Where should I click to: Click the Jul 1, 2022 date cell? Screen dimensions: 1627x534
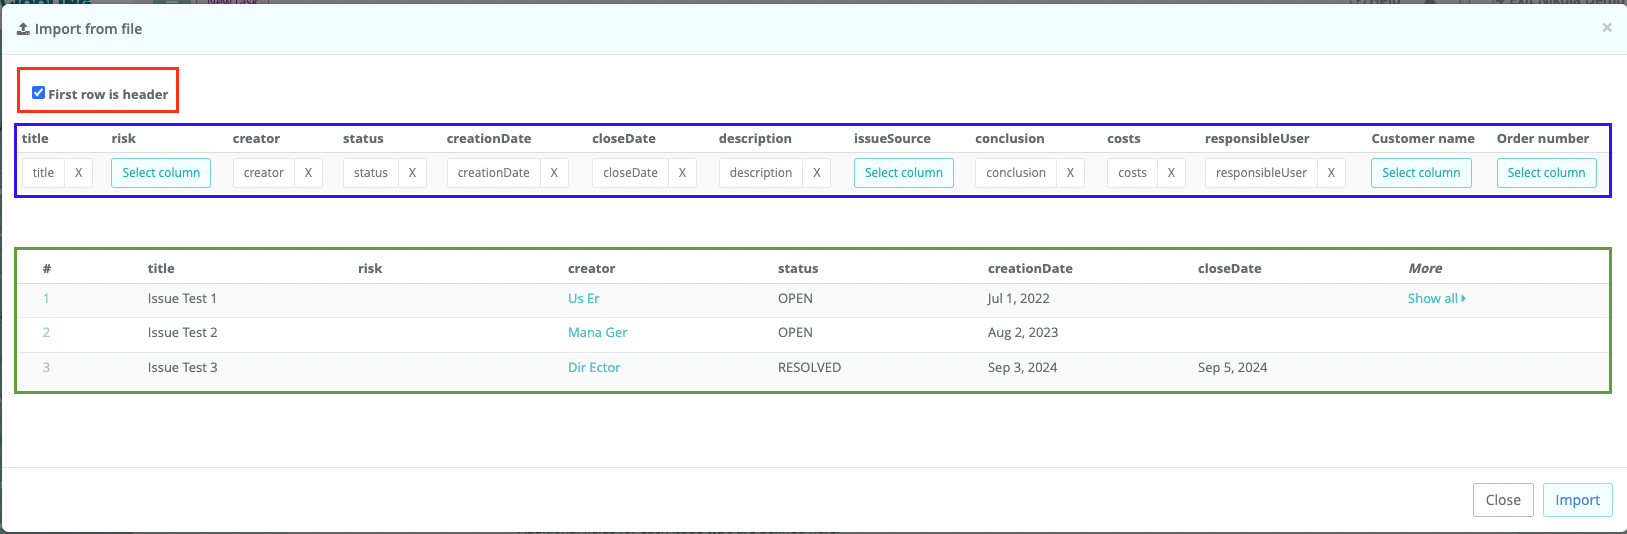coord(1019,298)
